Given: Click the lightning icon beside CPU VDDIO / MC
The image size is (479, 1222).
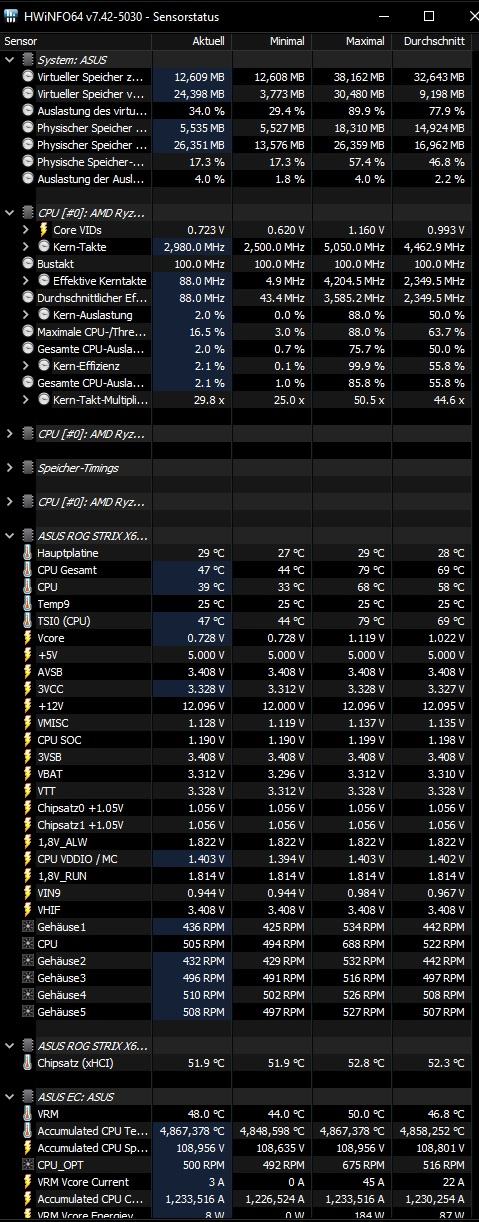Looking at the screenshot, I should click(x=27, y=859).
